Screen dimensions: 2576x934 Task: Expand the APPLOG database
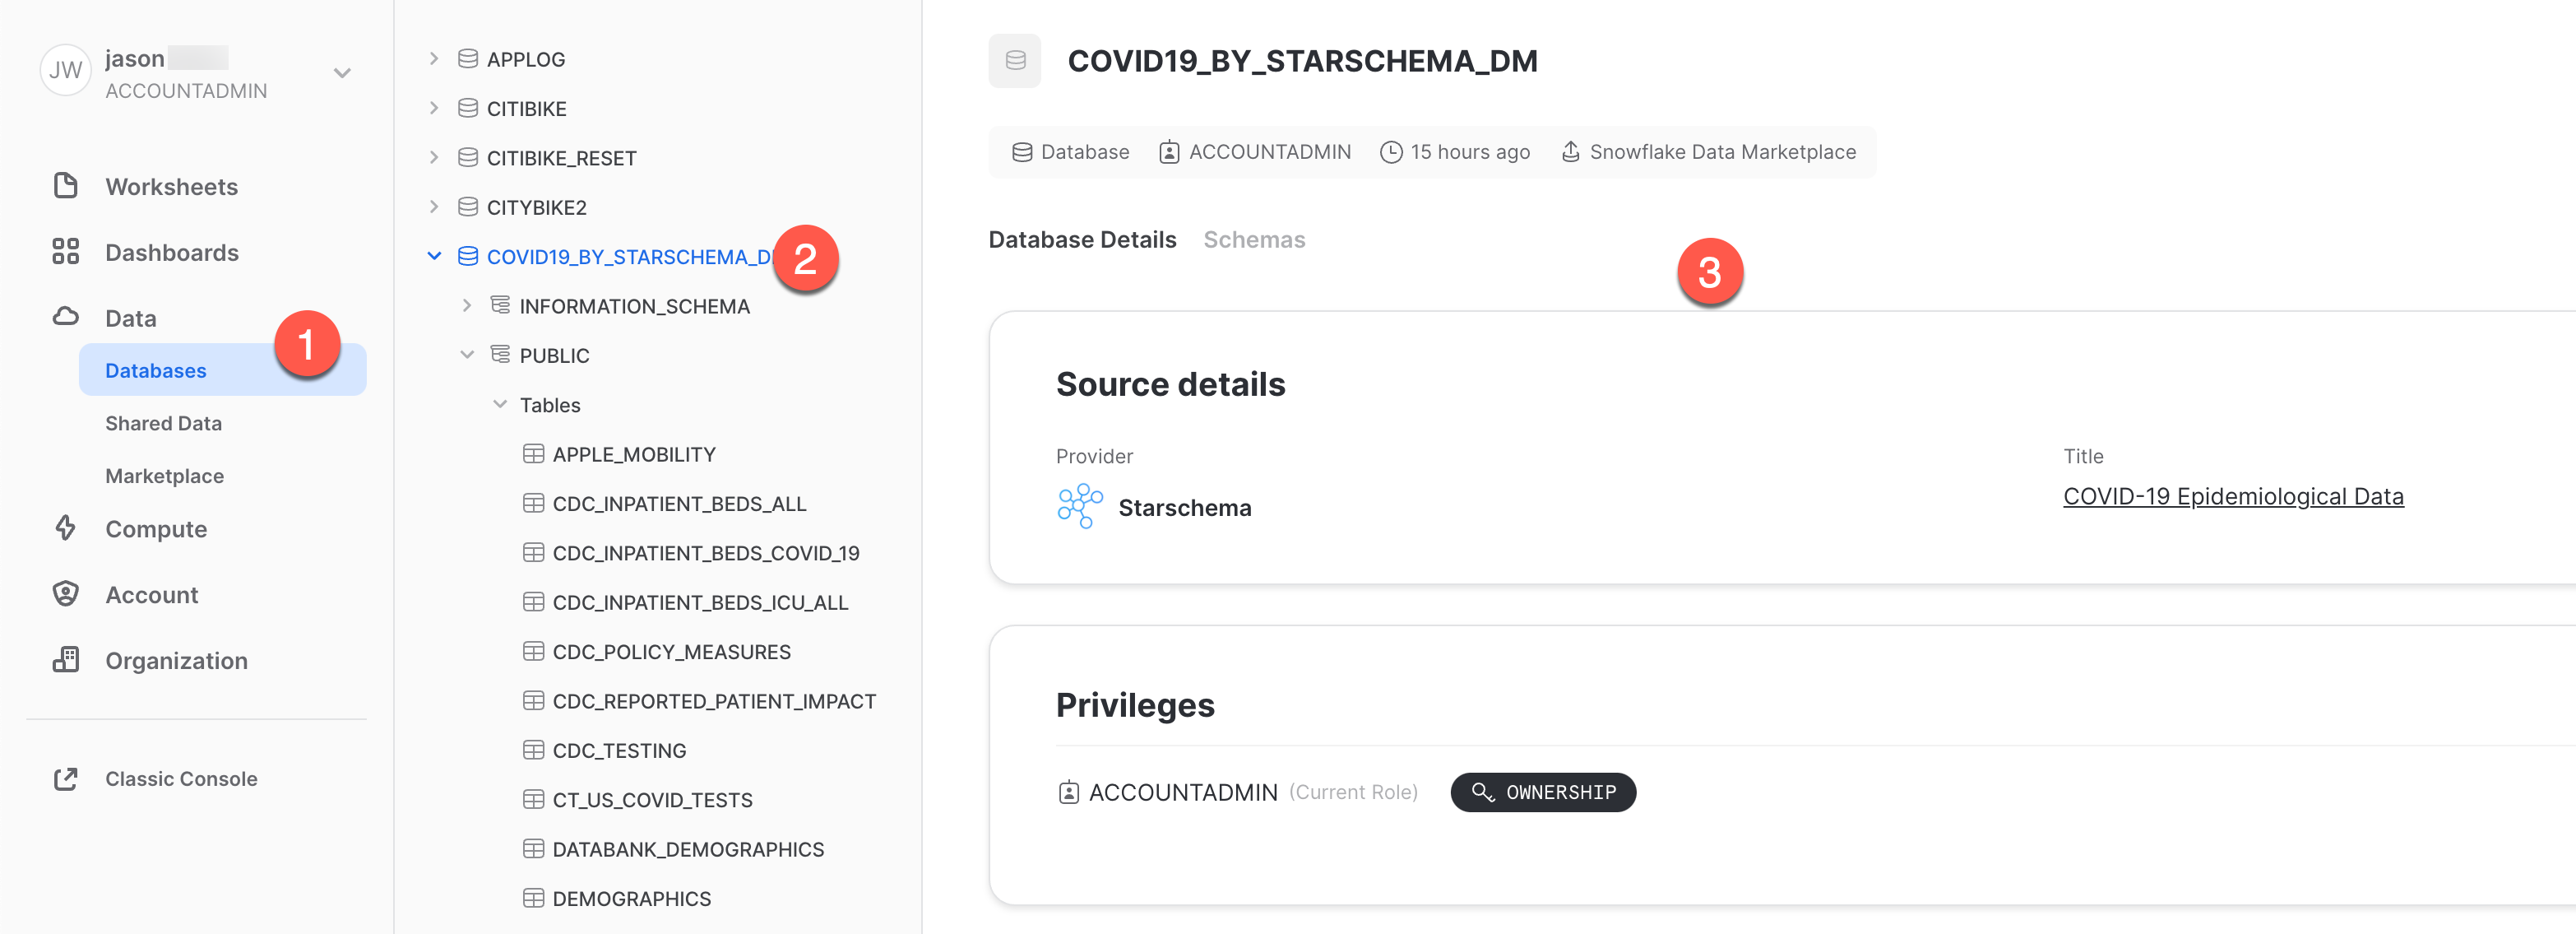click(434, 58)
